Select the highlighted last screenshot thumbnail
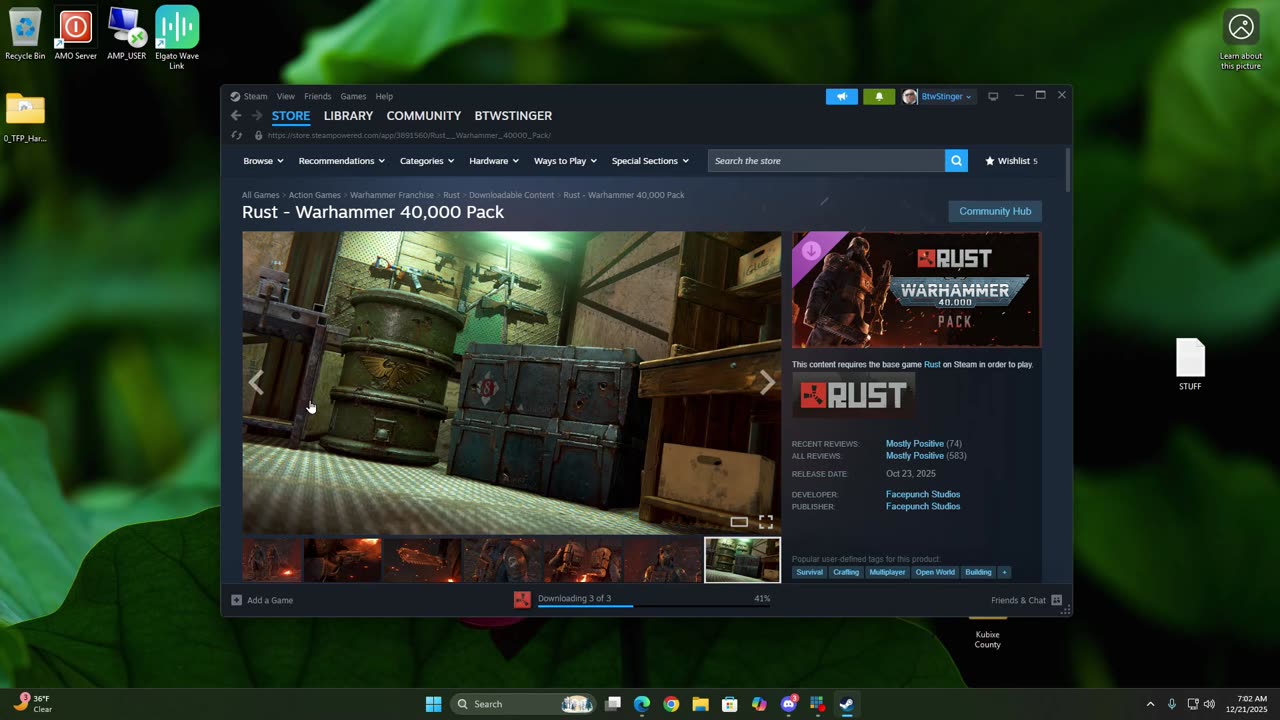 point(742,560)
